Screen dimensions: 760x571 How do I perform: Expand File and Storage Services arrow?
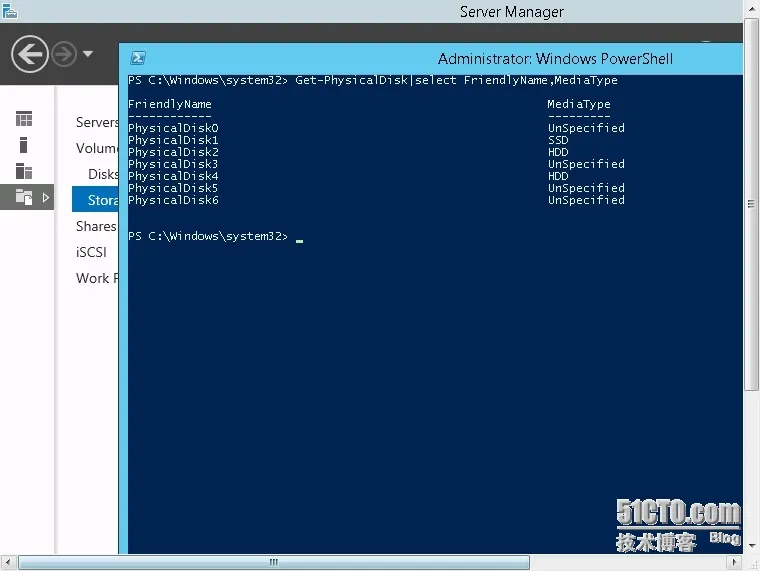point(46,197)
